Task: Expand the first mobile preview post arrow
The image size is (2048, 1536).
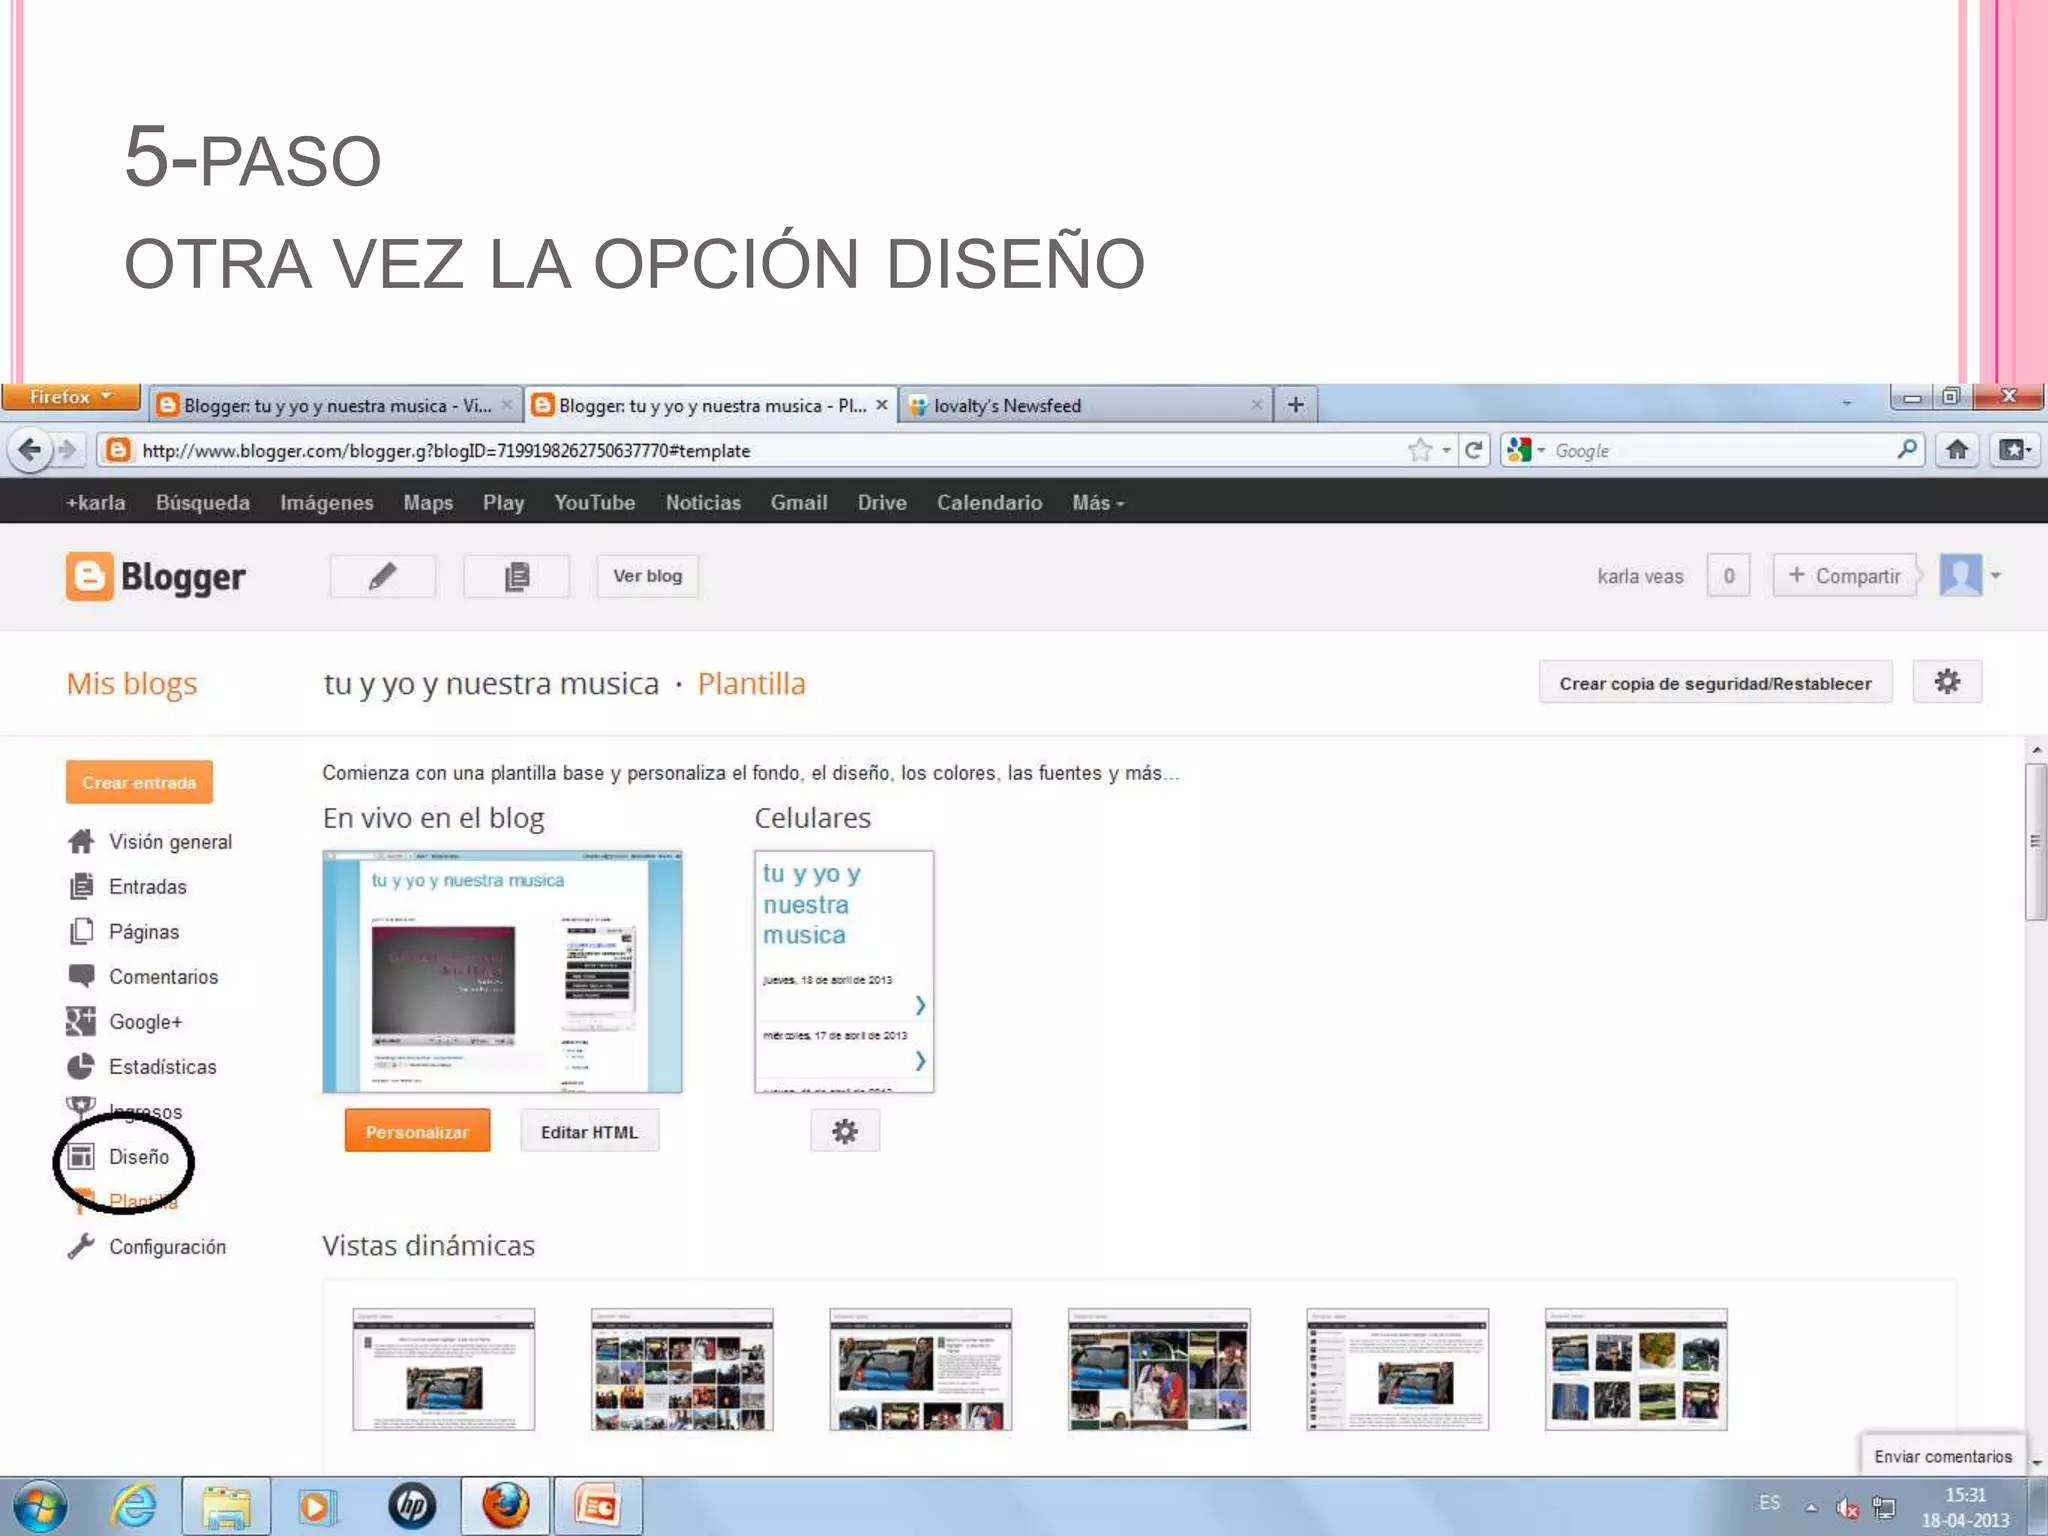Action: coord(920,1005)
